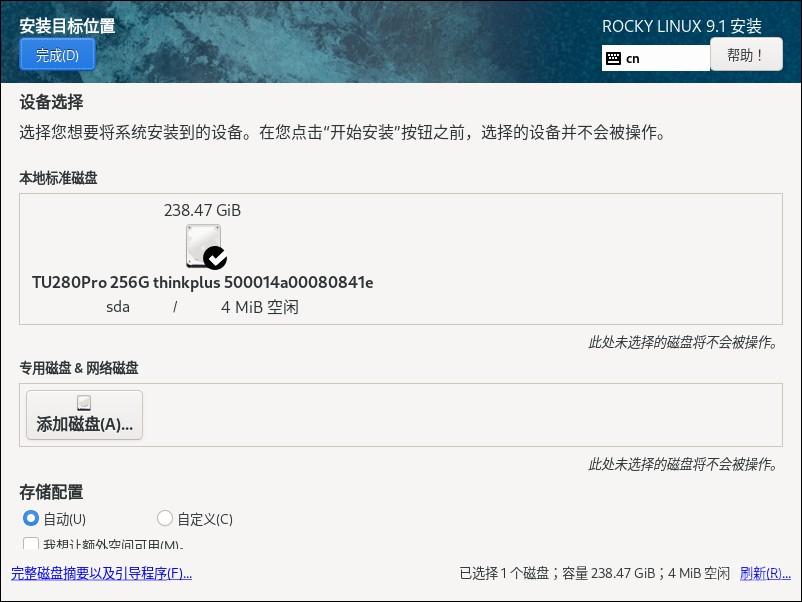Click the small disk icon above 添加磁盘
Image resolution: width=802 pixels, height=602 pixels.
click(84, 403)
